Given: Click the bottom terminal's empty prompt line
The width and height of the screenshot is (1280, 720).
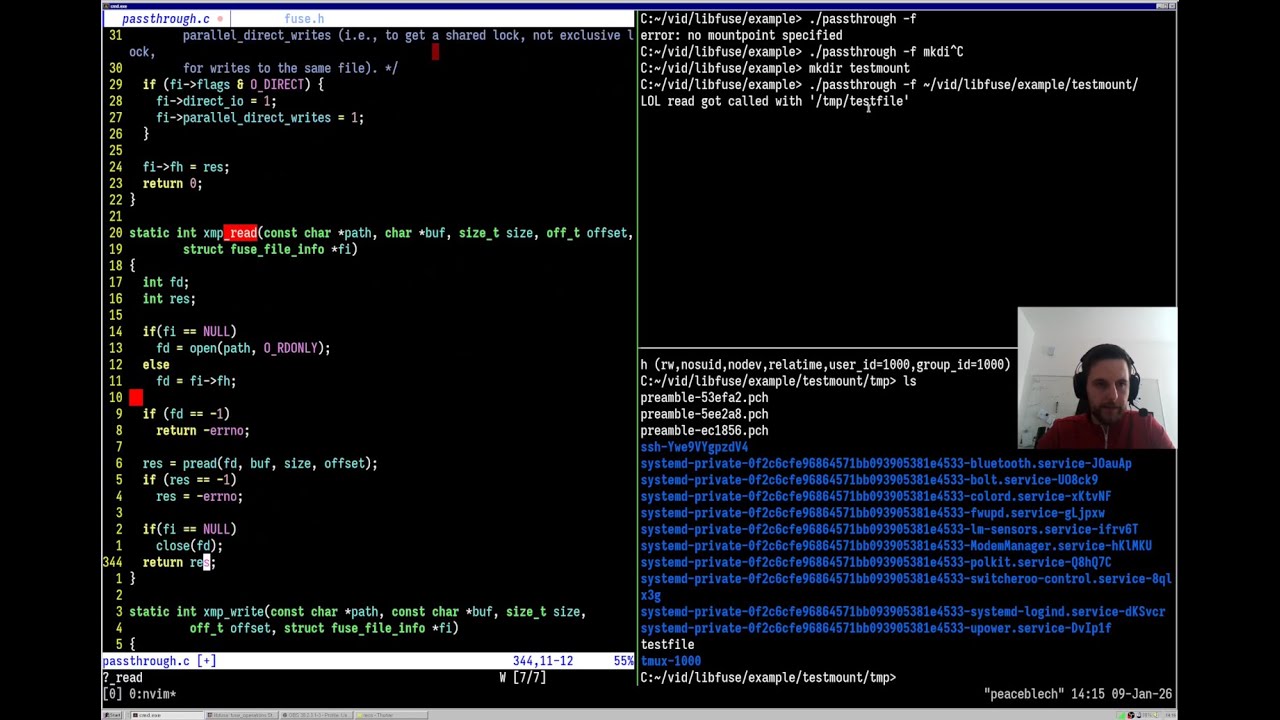Looking at the screenshot, I should point(768,678).
